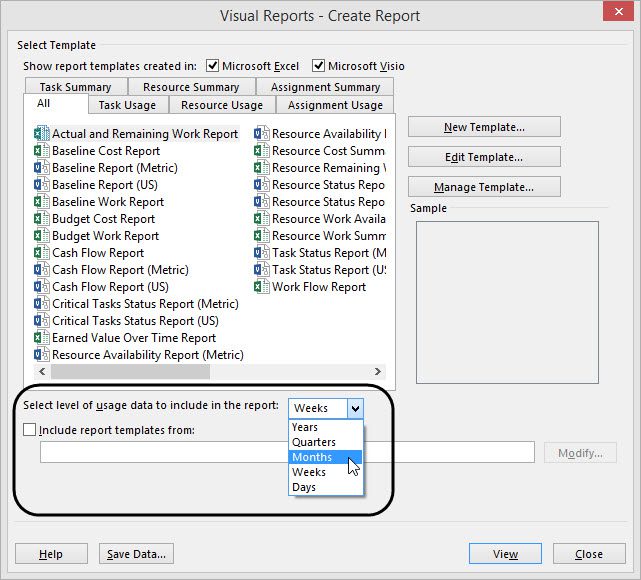Viewport: 641px width, 580px height.
Task: Click the Close button
Action: 589,554
